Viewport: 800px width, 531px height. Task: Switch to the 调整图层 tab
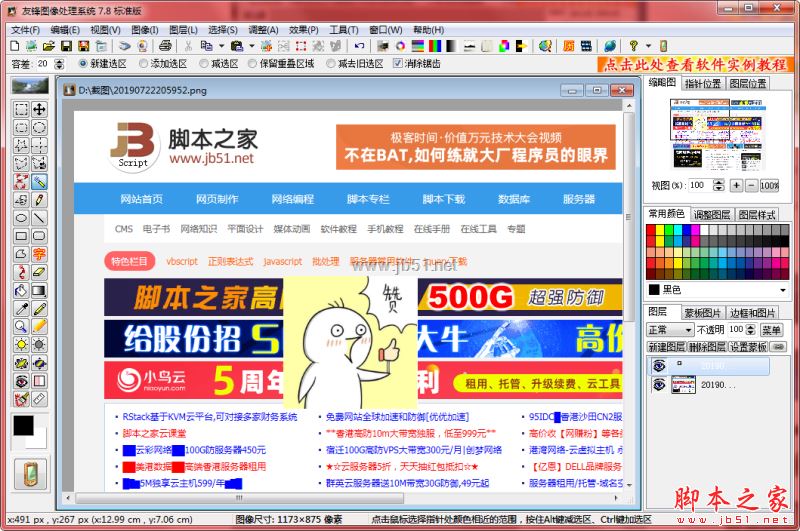click(712, 214)
